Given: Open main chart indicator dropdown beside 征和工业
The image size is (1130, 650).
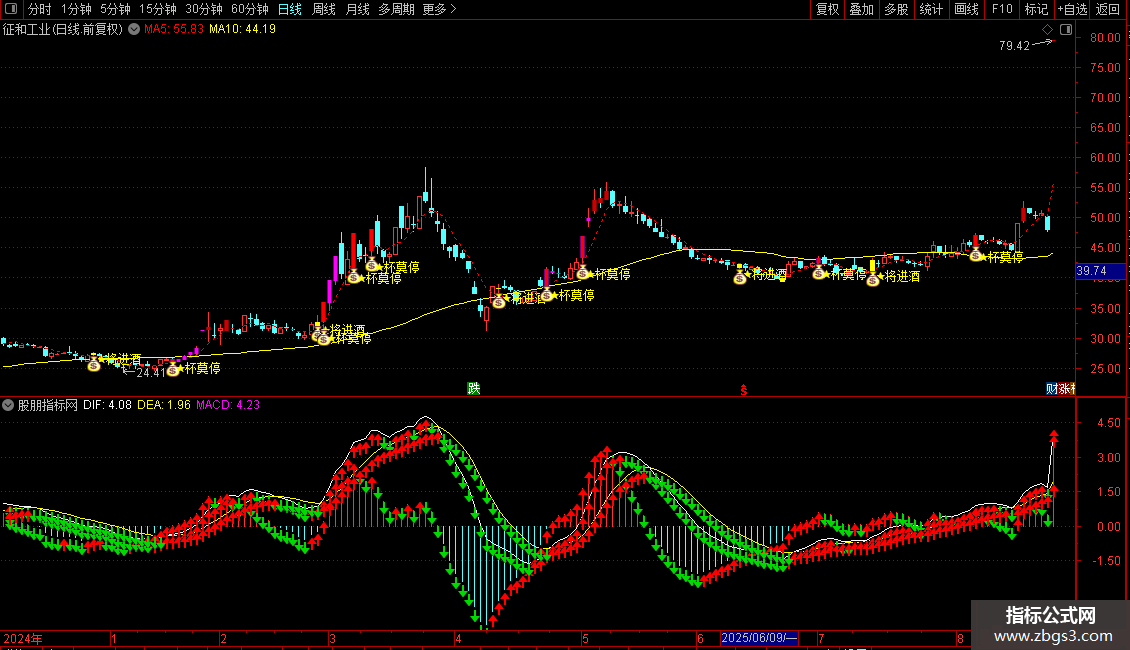Looking at the screenshot, I should point(134,29).
